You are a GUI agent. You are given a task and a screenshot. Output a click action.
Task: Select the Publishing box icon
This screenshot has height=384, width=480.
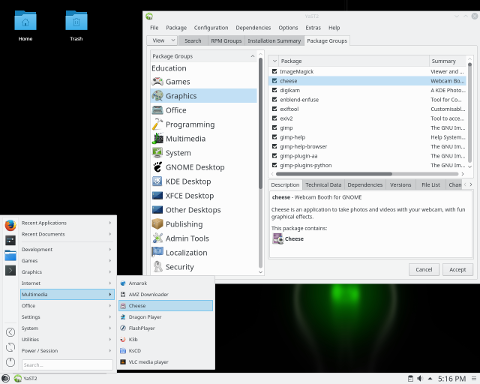157,224
